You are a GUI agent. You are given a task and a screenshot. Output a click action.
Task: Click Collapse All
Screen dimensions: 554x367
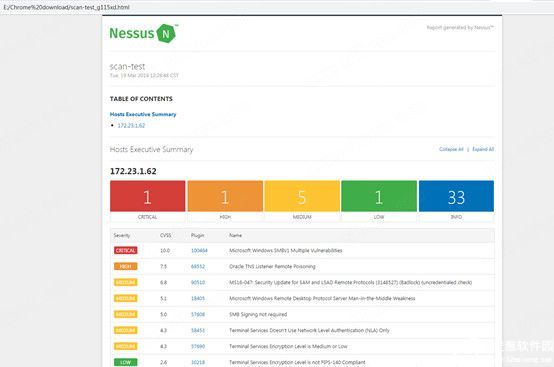pos(451,149)
